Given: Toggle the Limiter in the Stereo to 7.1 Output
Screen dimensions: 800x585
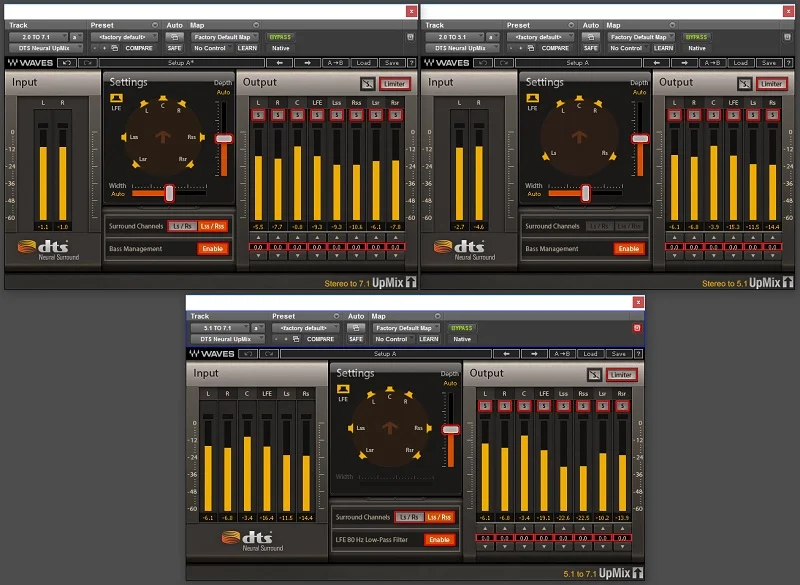Looking at the screenshot, I should click(394, 84).
